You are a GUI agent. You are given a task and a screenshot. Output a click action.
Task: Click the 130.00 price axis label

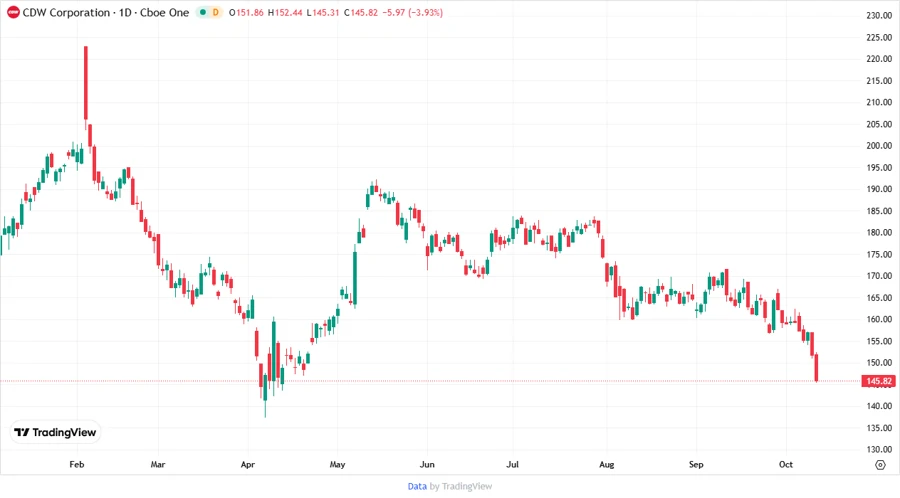pyautogui.click(x=879, y=450)
